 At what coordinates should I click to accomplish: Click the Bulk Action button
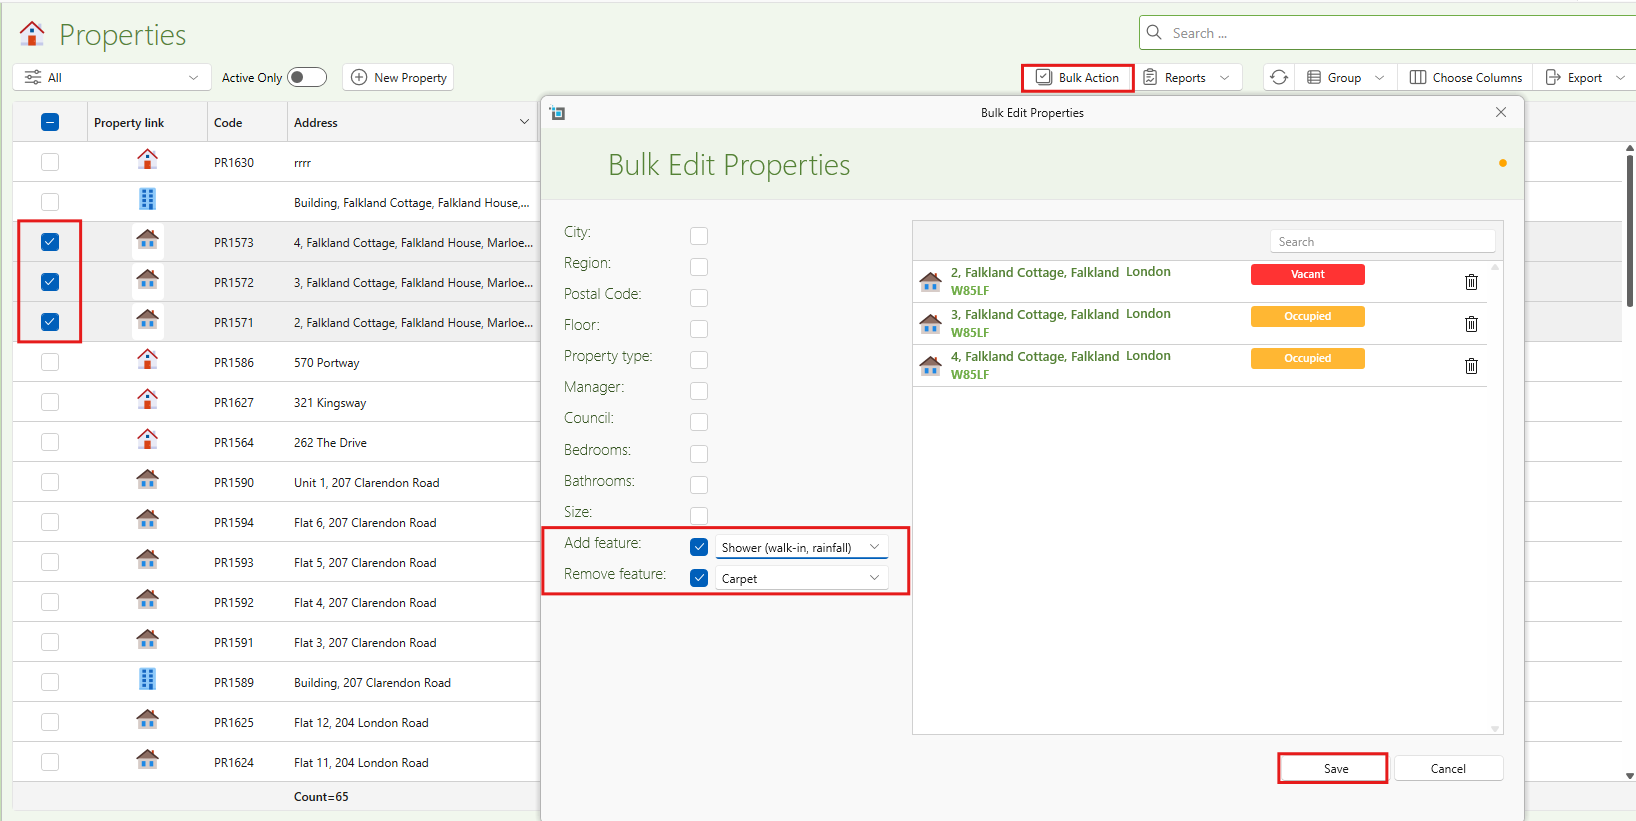point(1078,77)
